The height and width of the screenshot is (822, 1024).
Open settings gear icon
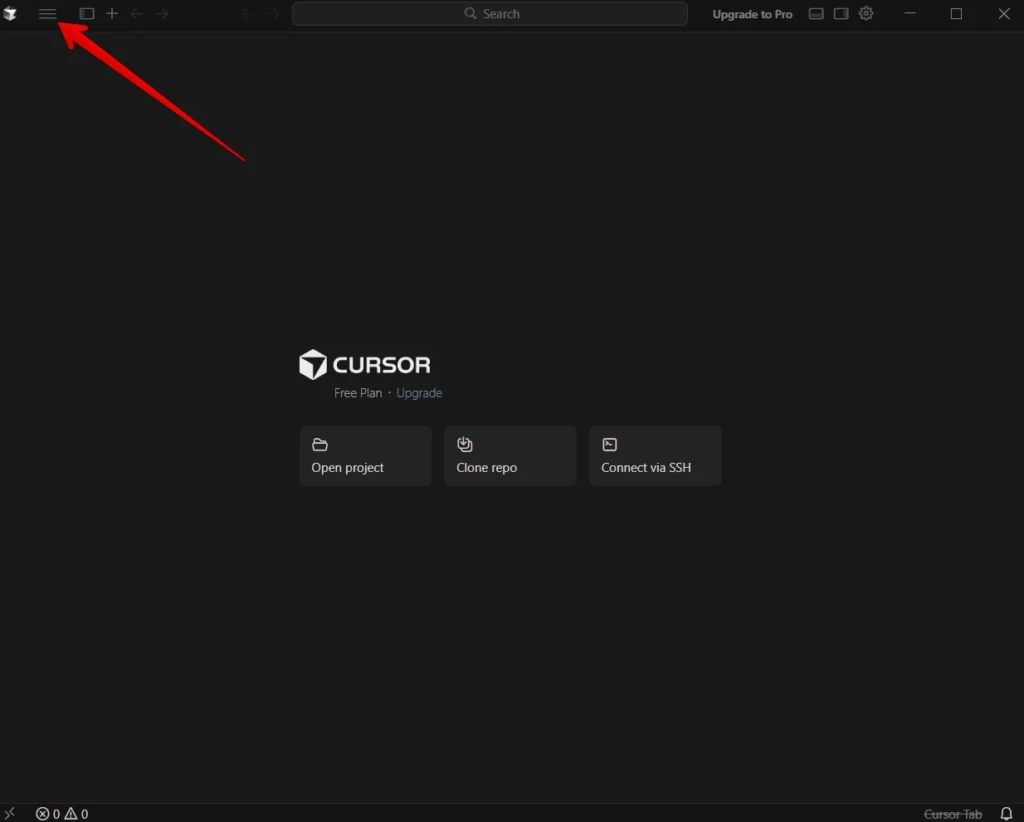[866, 14]
